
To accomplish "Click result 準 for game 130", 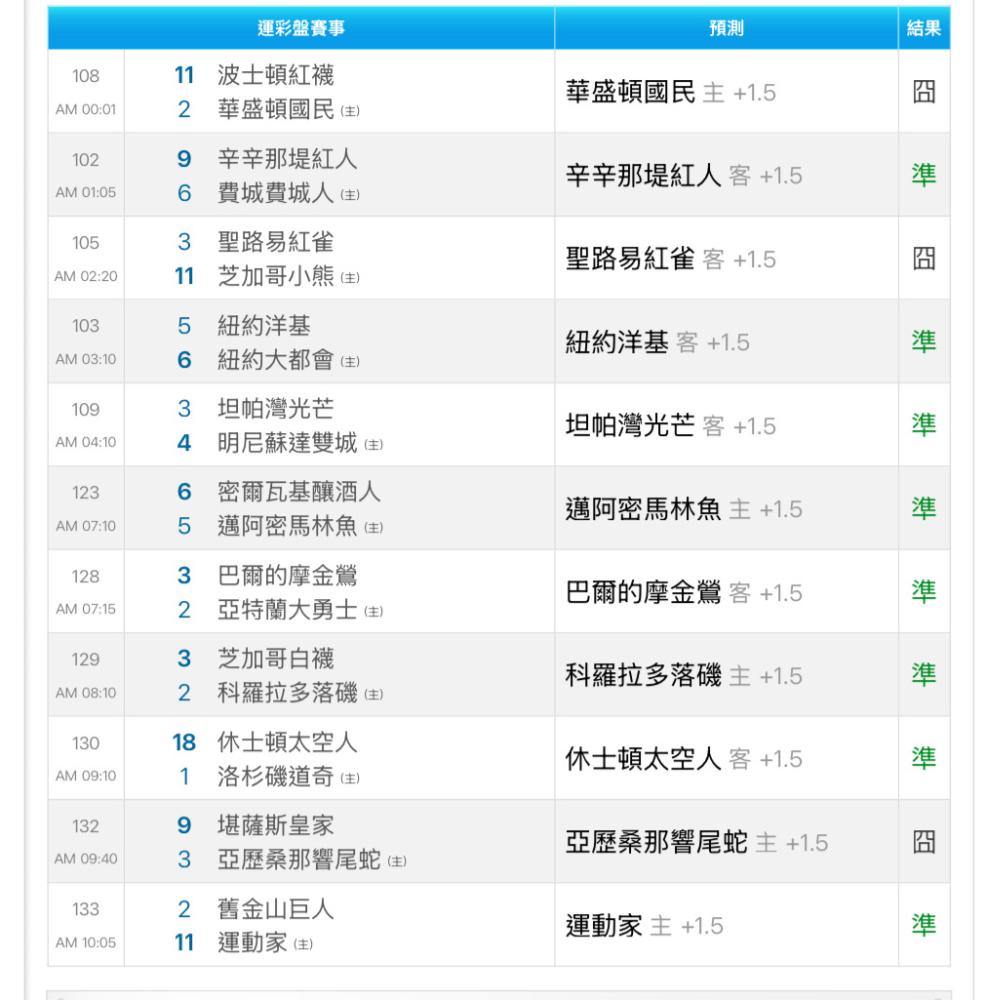I will click(924, 758).
